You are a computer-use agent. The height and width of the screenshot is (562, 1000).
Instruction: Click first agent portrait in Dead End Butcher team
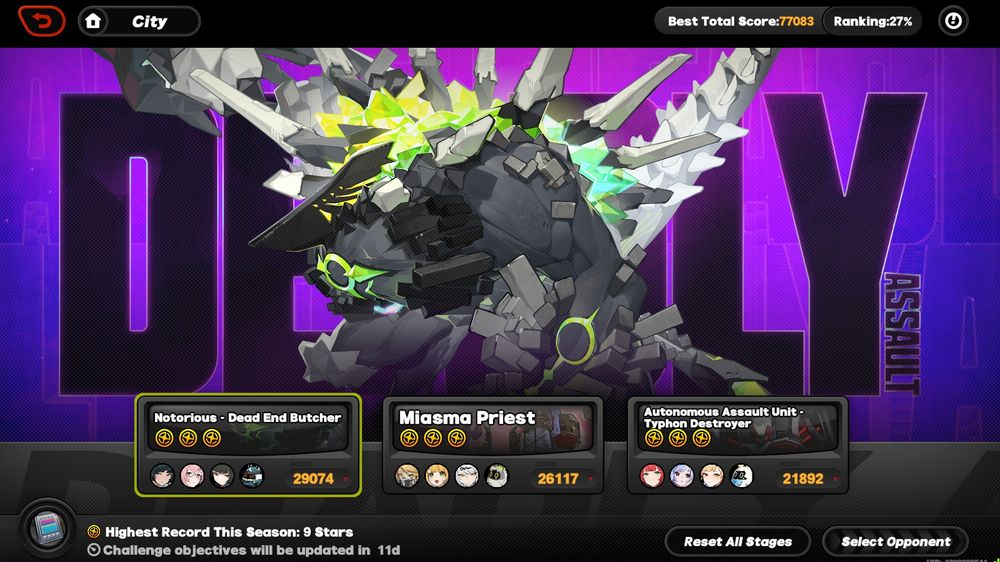pos(163,476)
